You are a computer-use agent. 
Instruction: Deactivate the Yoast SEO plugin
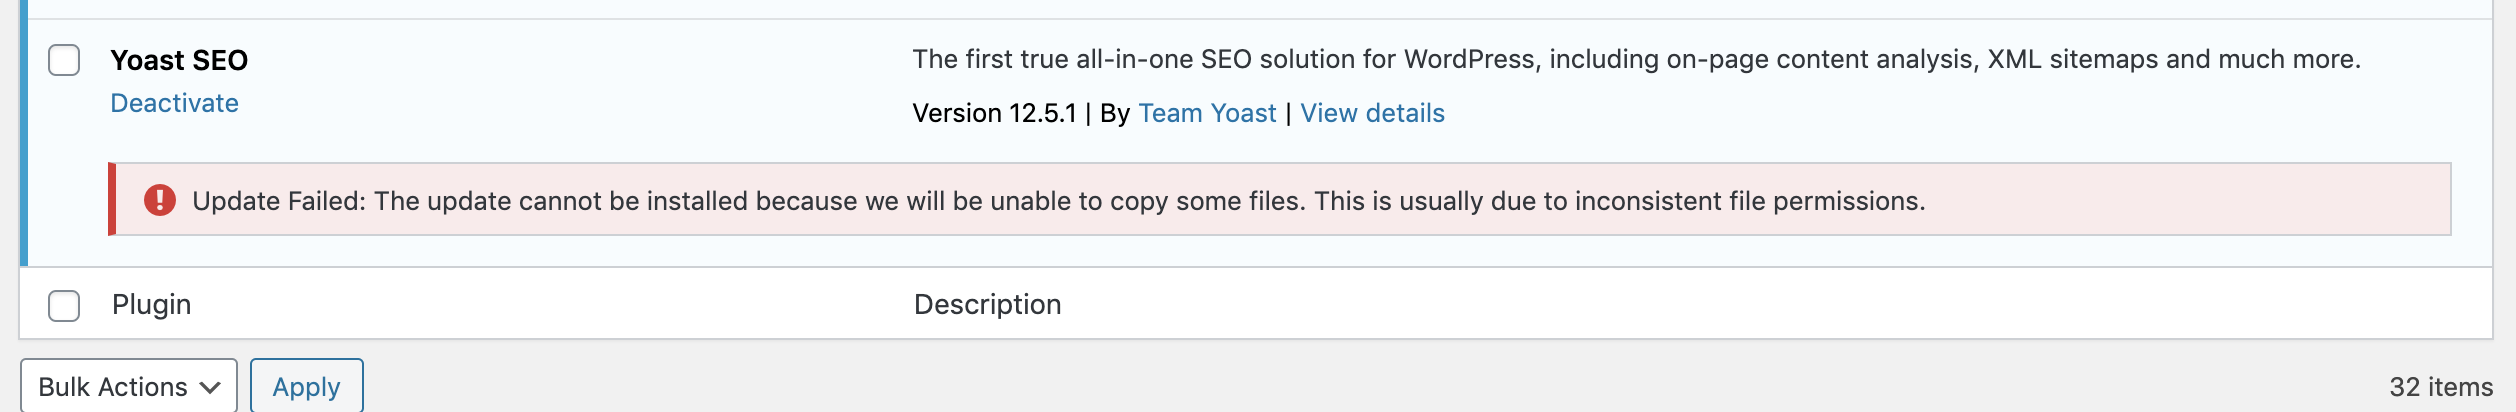(174, 103)
